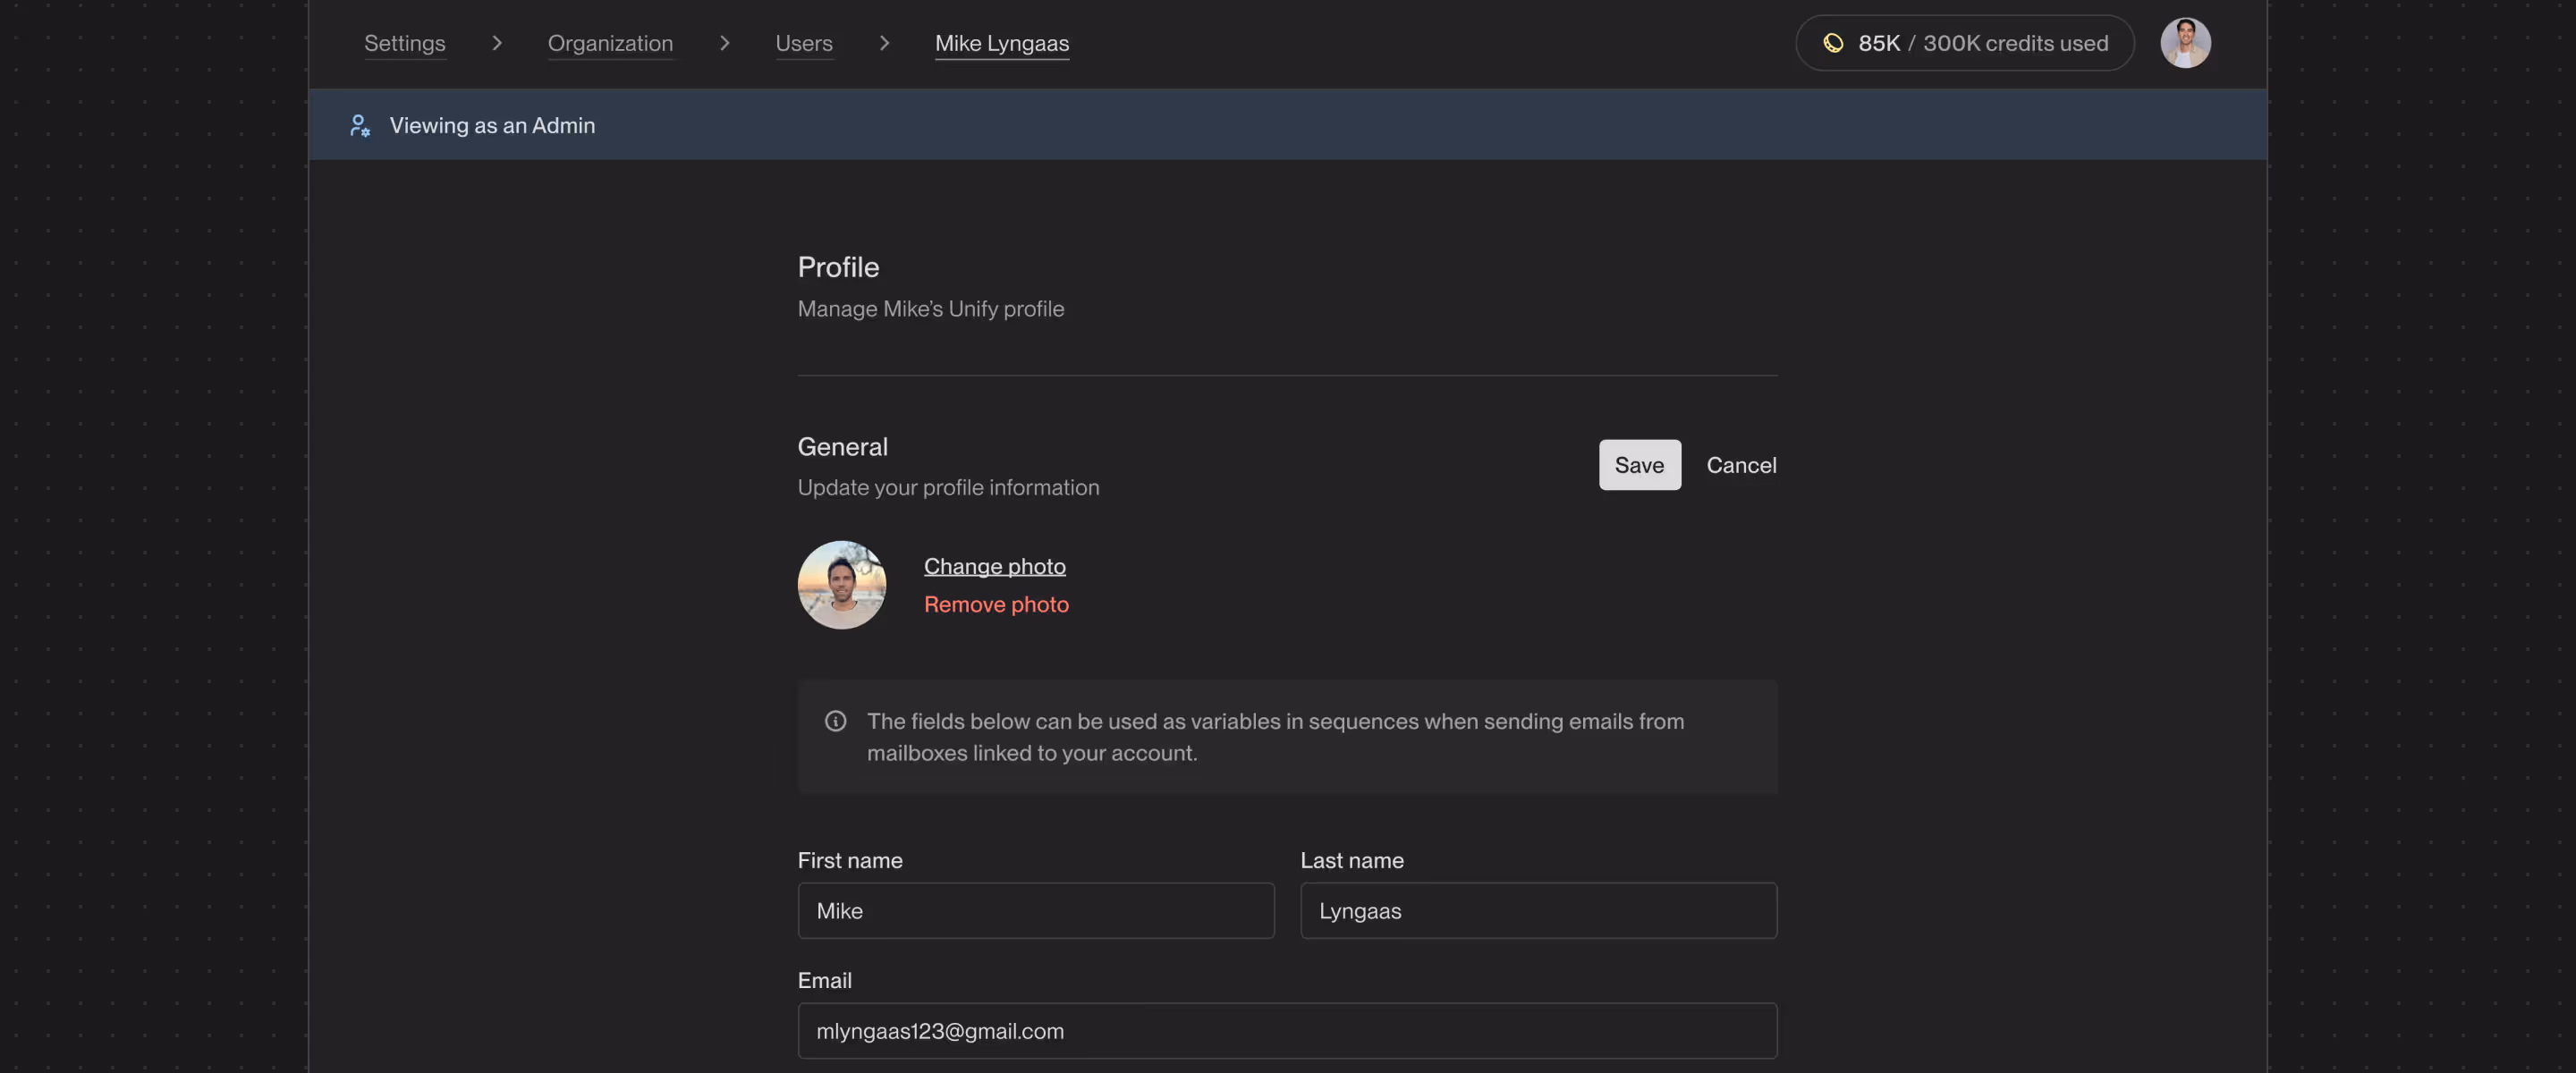Click the Viewing as an Admin banner text

pyautogui.click(x=492, y=125)
